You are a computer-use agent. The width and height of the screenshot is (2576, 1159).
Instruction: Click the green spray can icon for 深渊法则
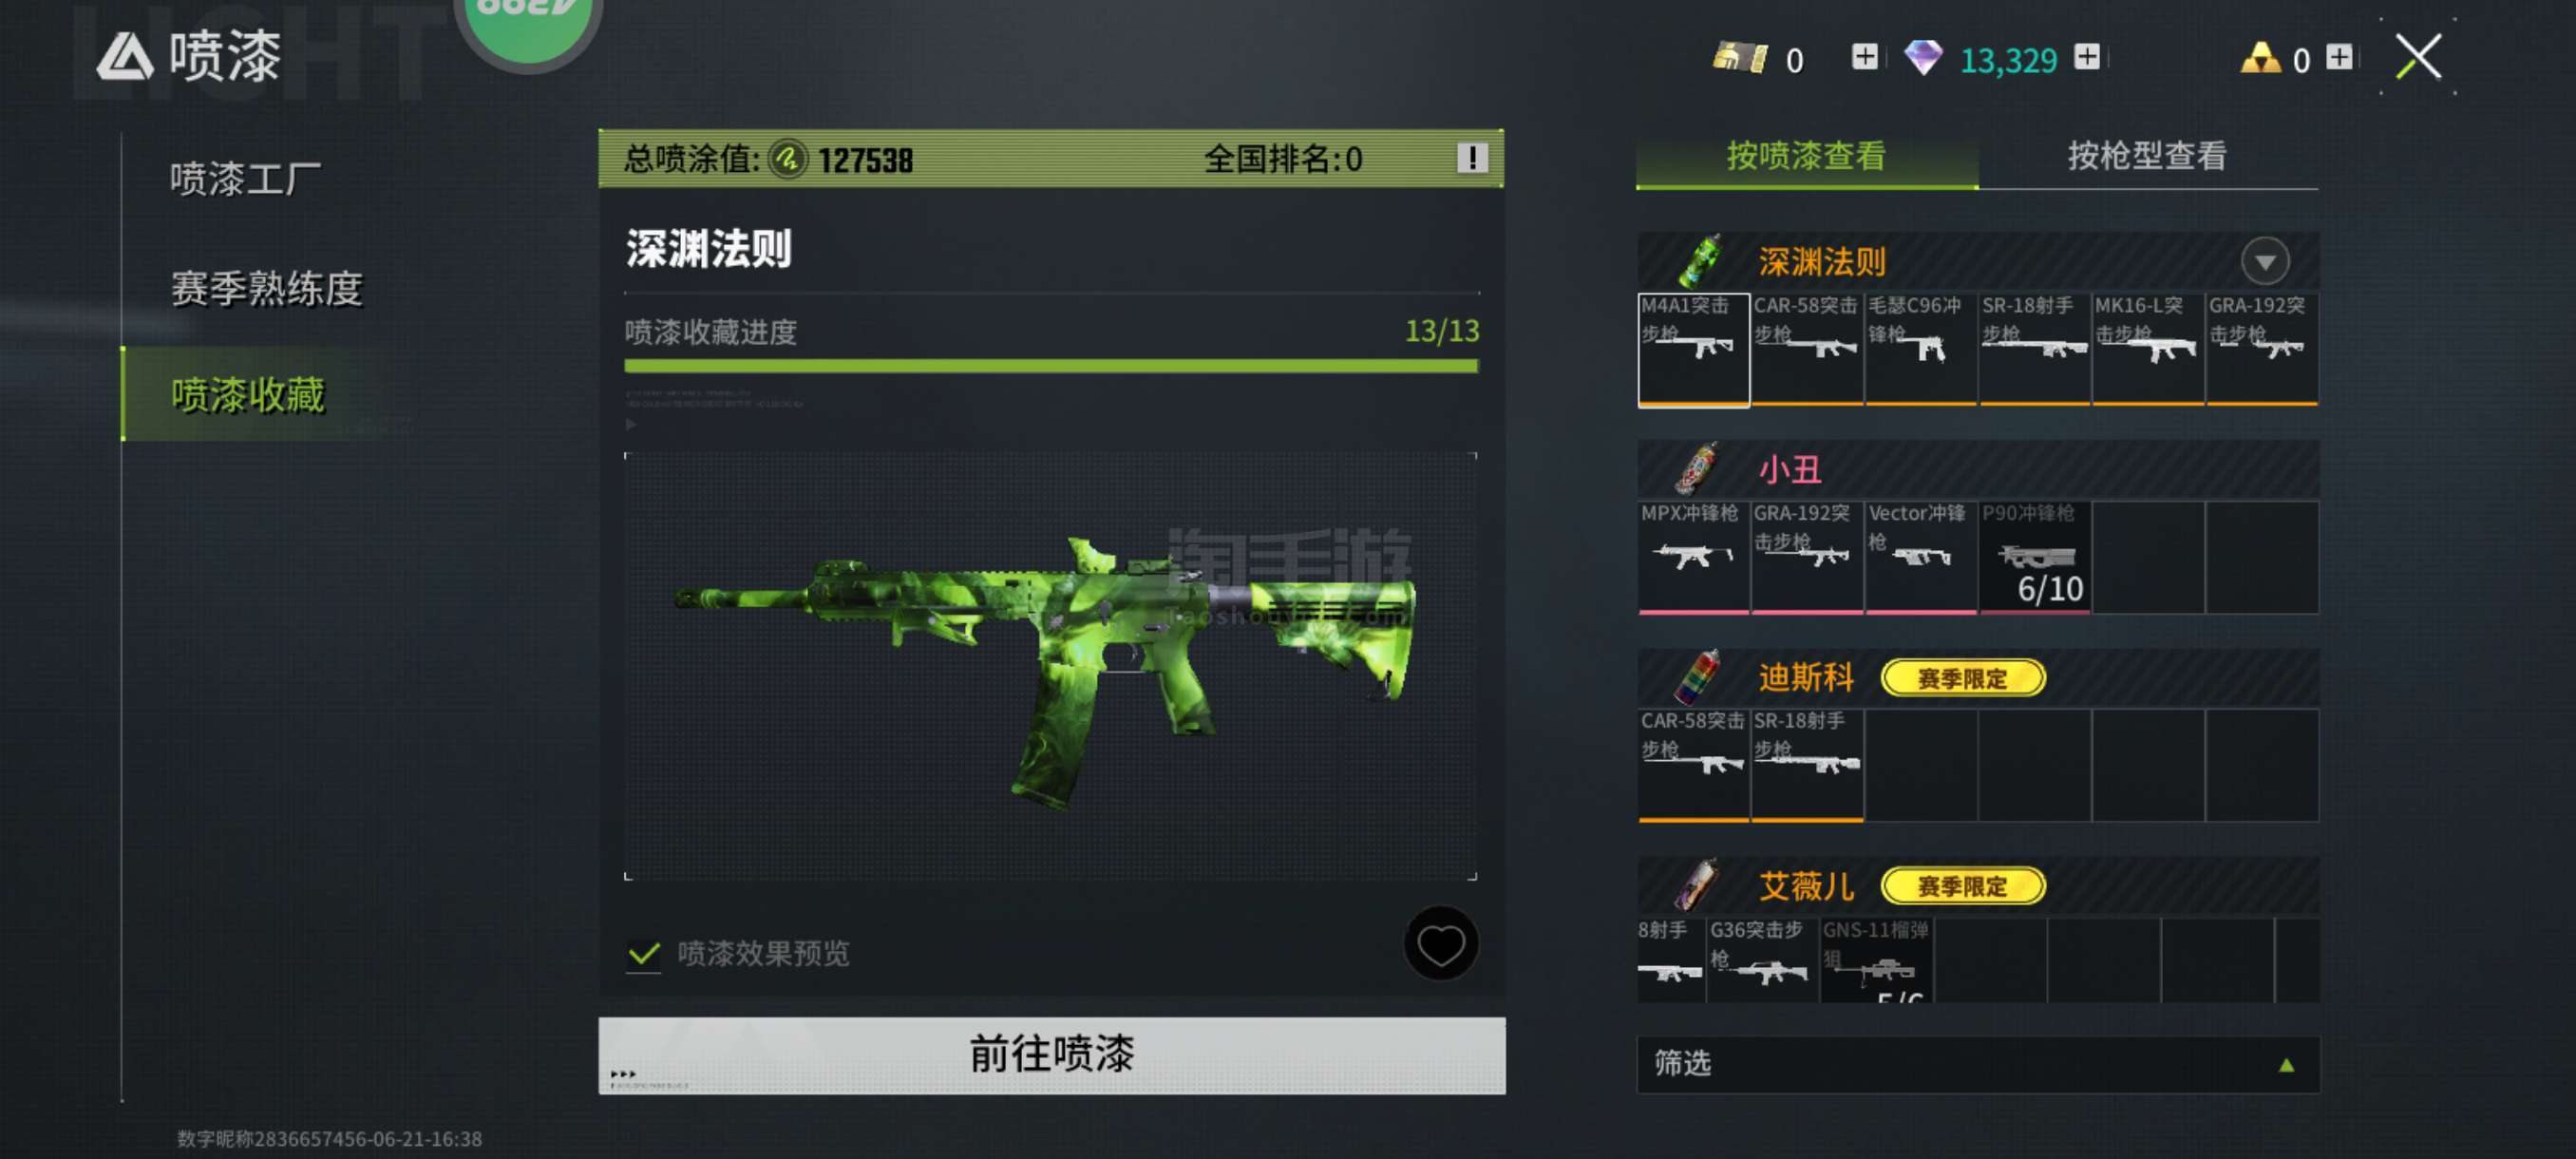click(x=1700, y=260)
